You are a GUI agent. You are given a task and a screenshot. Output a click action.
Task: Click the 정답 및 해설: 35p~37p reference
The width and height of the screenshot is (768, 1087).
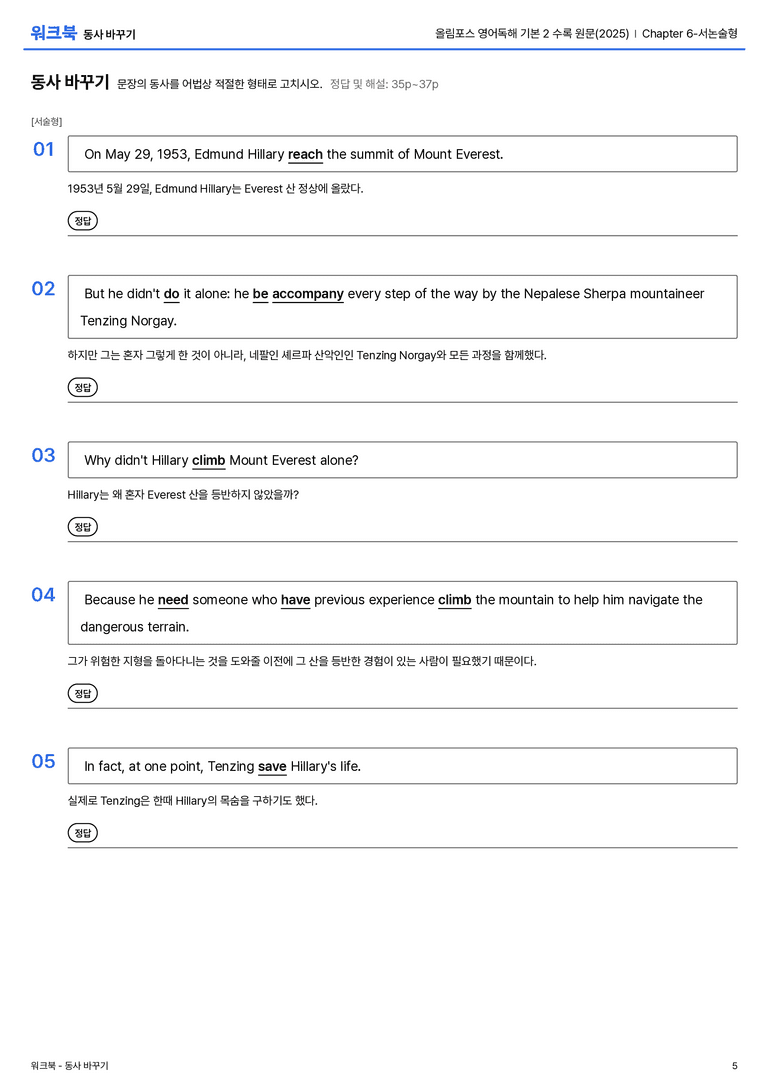384,84
